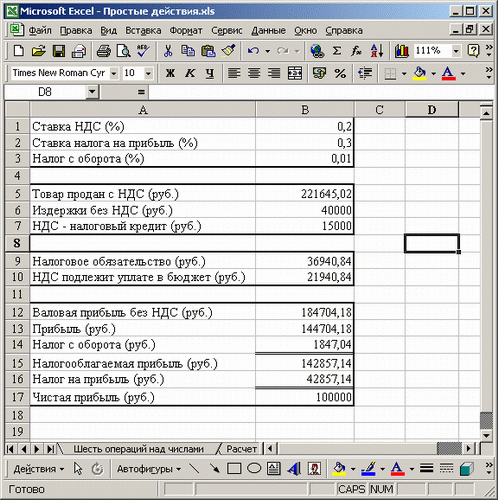Undo the last action with the Undo arrow
Image resolution: width=498 pixels, height=500 pixels.
pos(253,51)
